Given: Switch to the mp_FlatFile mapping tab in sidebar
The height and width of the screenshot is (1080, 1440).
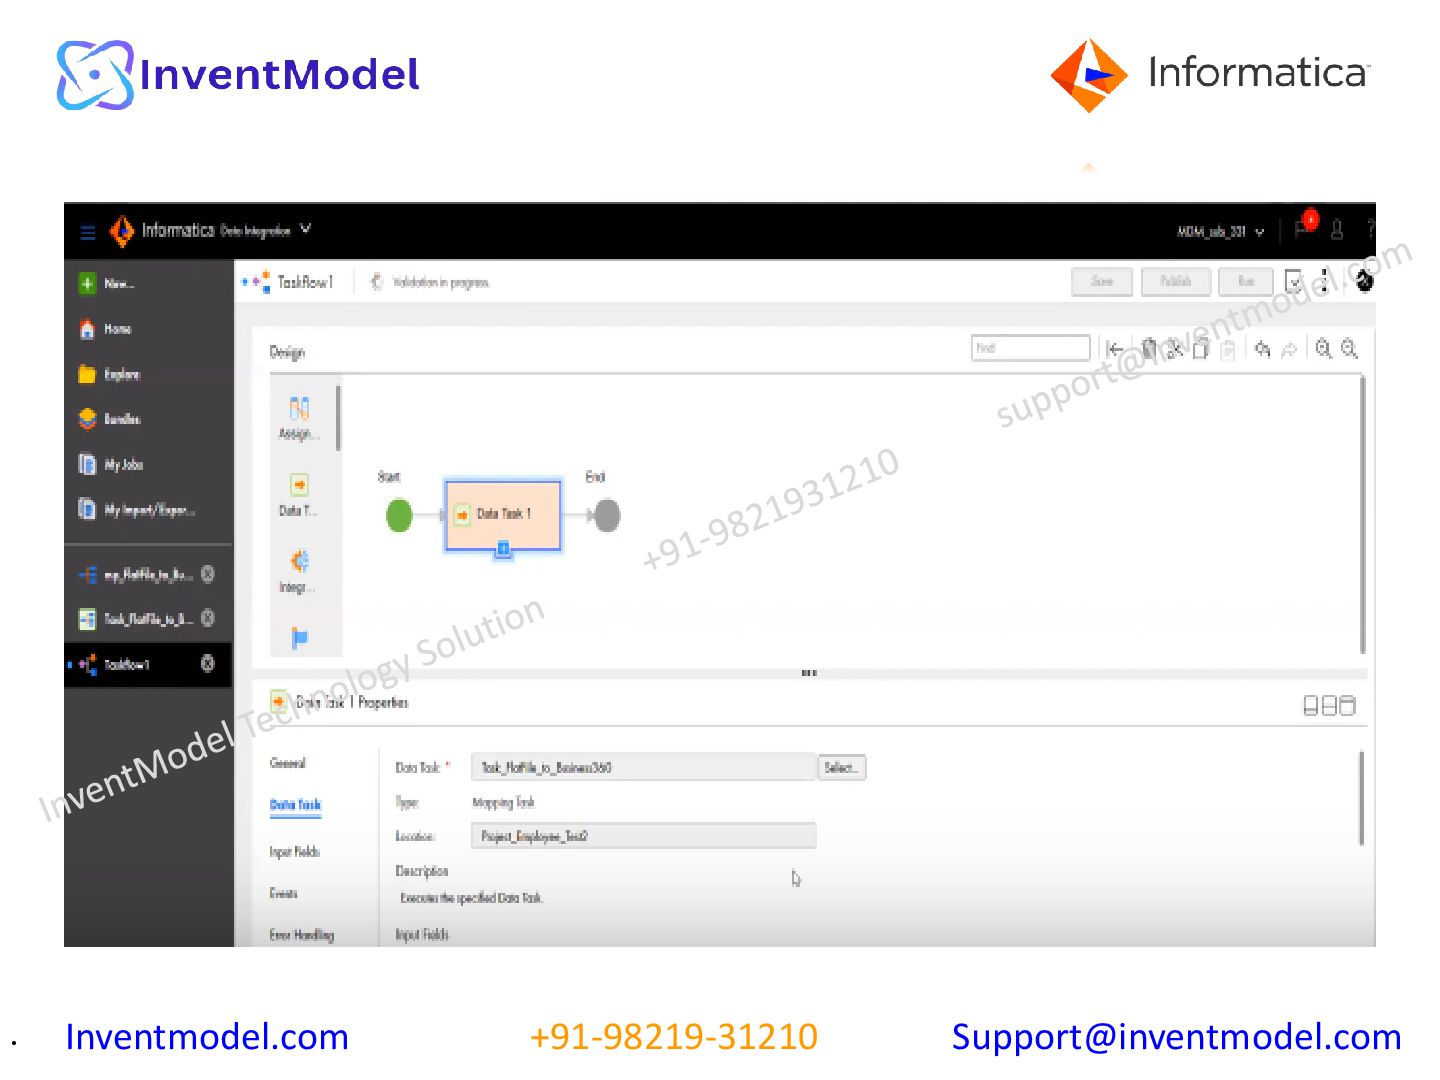Looking at the screenshot, I should pos(136,575).
